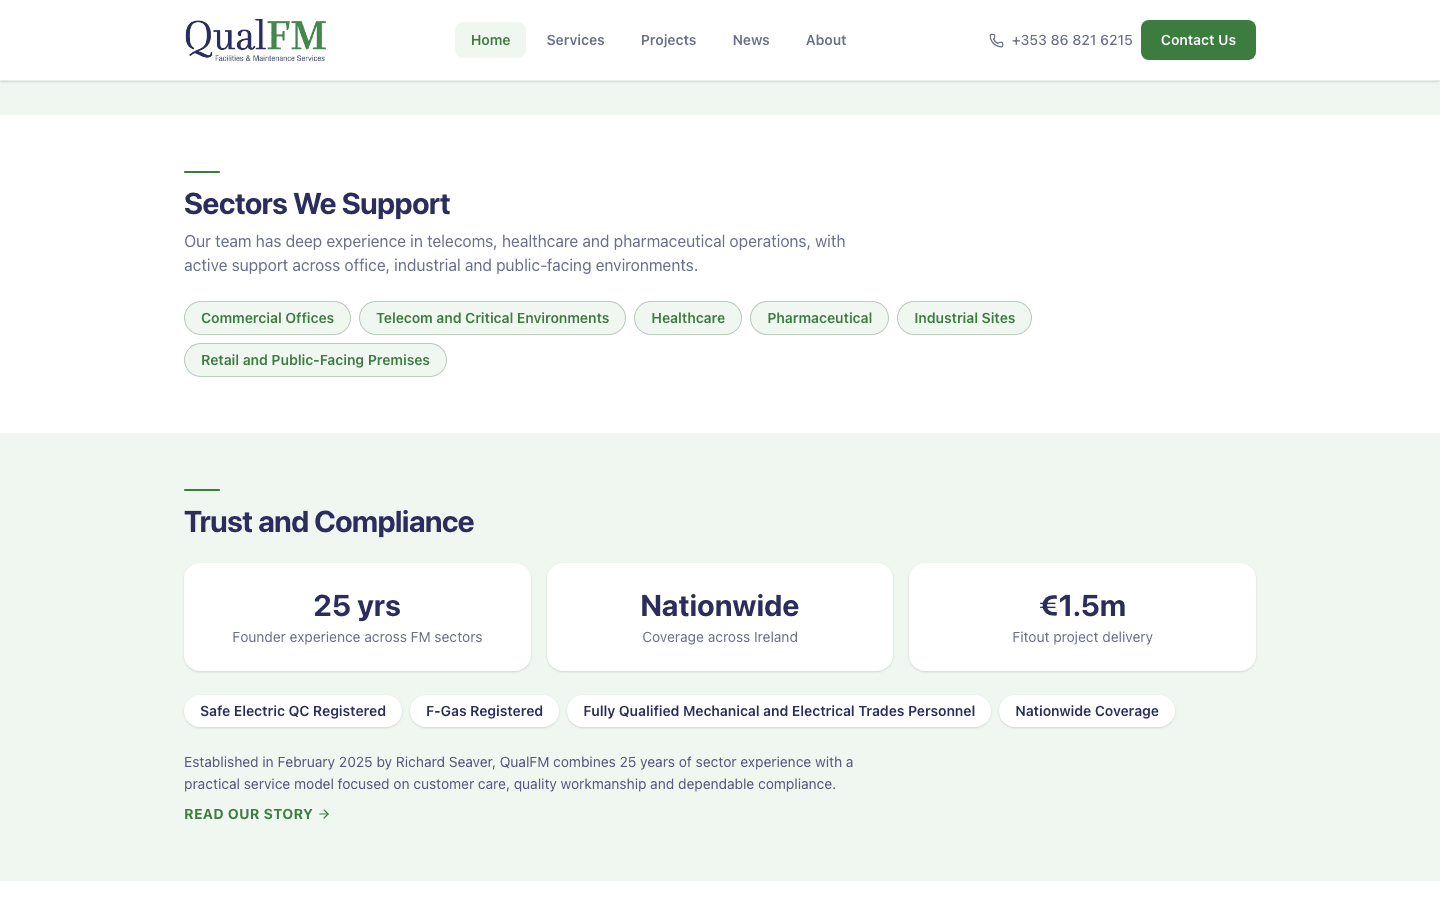Click the €1.5m fitout stat card
Viewport: 1440px width, 900px height.
tap(1082, 617)
